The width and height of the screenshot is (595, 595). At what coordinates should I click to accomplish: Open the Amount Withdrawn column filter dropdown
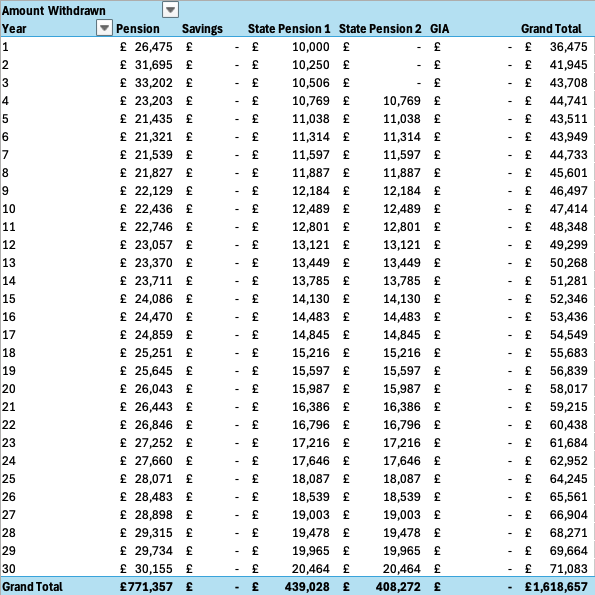pos(170,10)
